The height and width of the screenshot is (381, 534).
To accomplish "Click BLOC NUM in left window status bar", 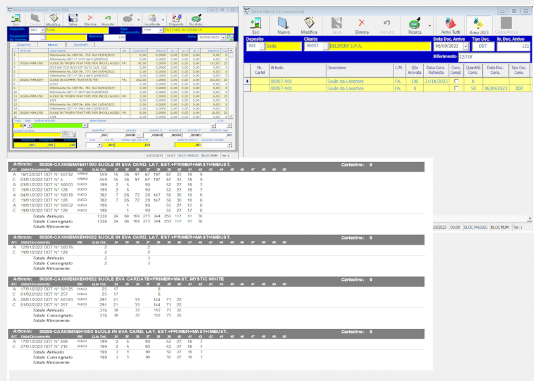I will coord(210,156).
